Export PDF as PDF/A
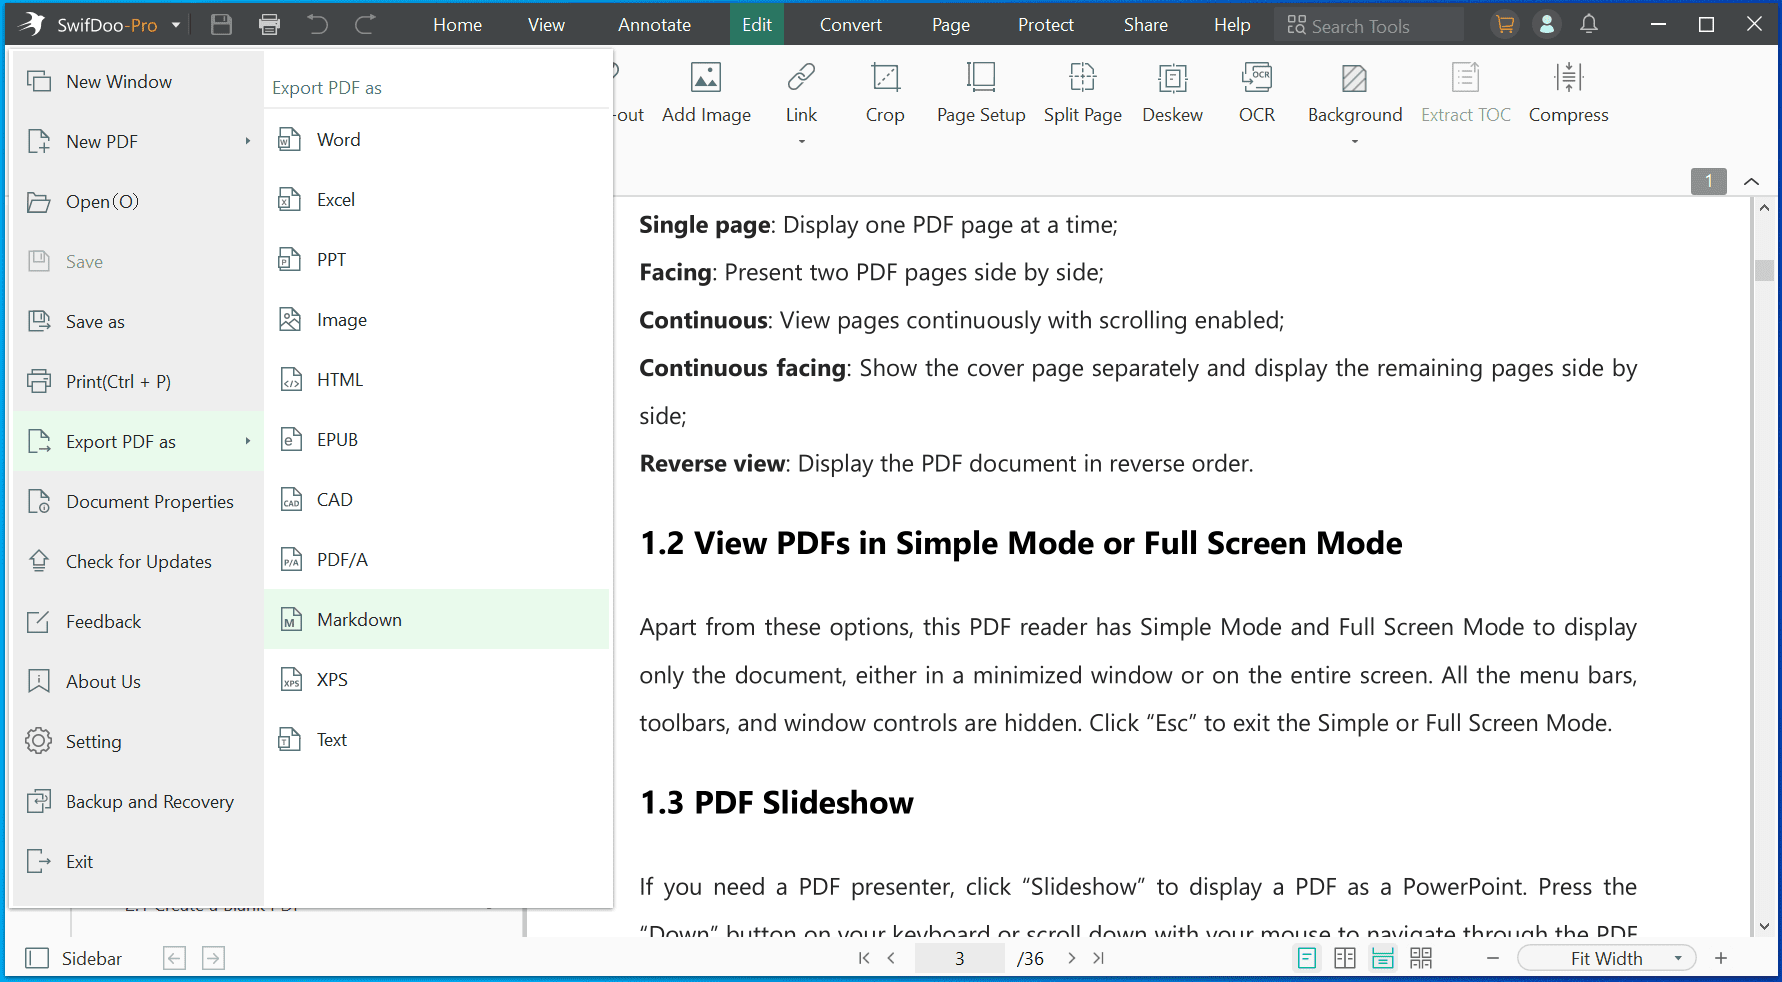The image size is (1782, 982). click(x=437, y=560)
